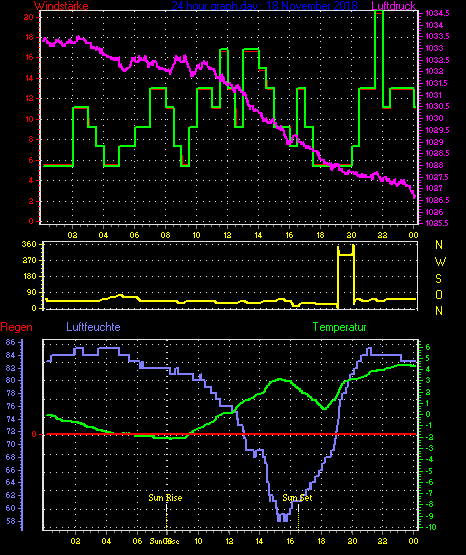This screenshot has width=466, height=555.
Task: Click compass letter W beside direction graph
Action: point(440,262)
